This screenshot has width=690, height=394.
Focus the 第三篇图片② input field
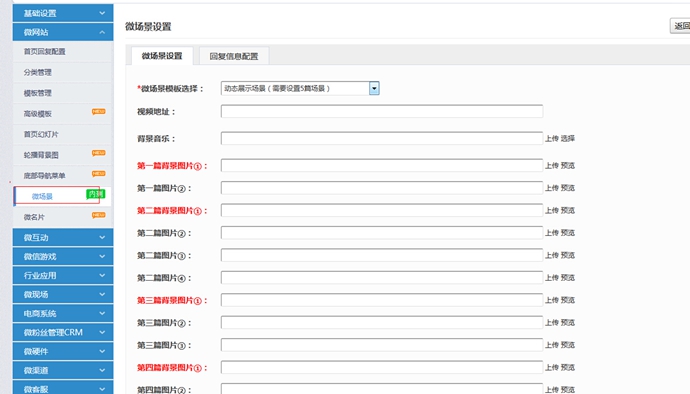[x=382, y=322]
